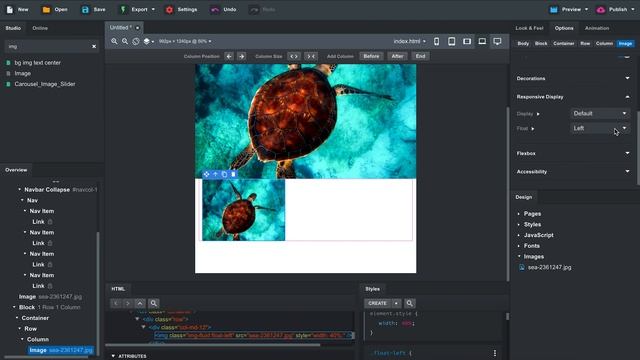
Task: Shrink column size with narrow icon
Action: click(311, 56)
